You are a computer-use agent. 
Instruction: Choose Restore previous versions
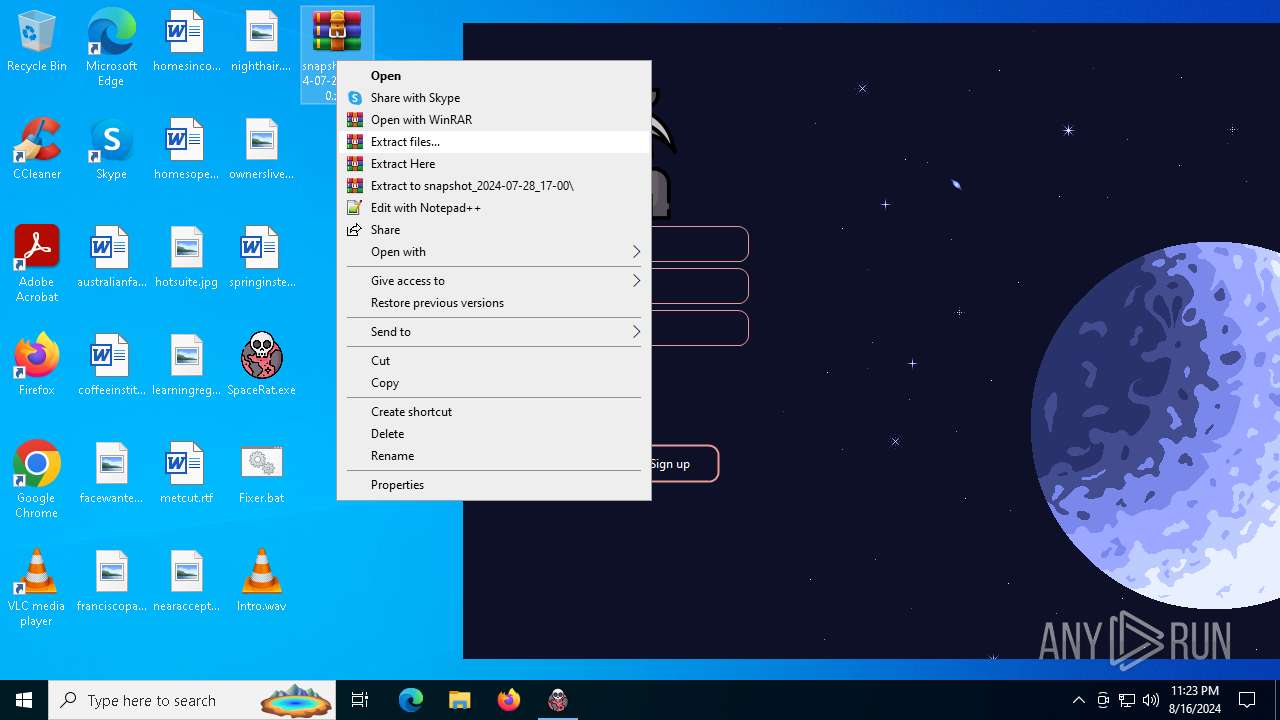tap(494, 303)
